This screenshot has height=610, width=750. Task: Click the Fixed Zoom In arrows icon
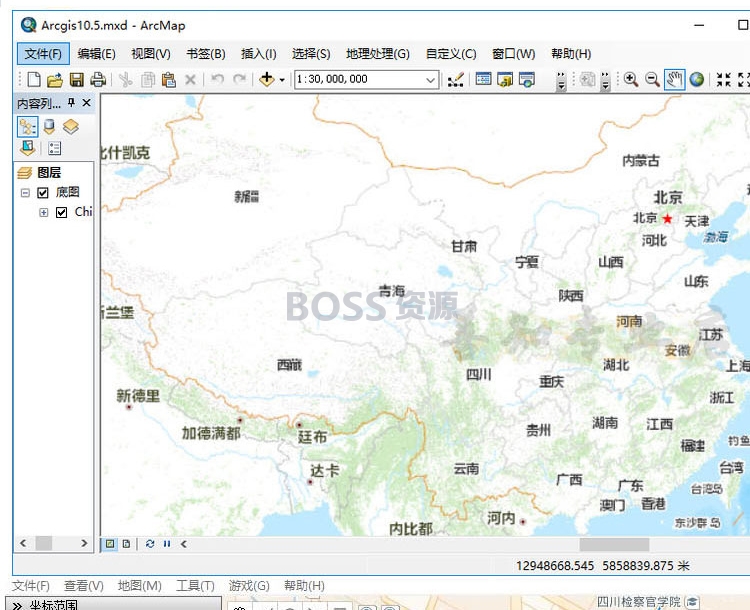coord(724,79)
